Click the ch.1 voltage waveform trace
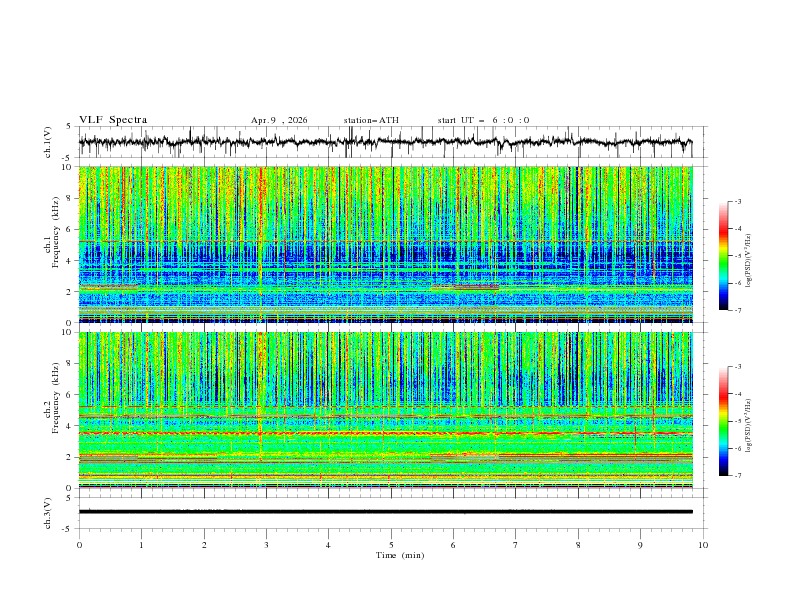Image resolution: width=792 pixels, height=612 pixels. tap(385, 142)
